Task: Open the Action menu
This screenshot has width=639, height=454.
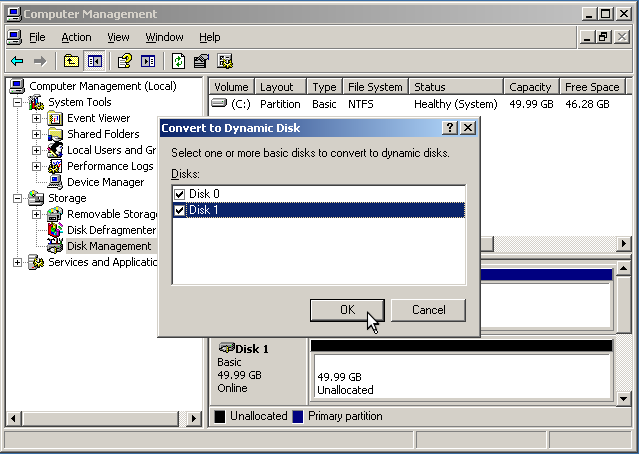Action: click(x=76, y=37)
